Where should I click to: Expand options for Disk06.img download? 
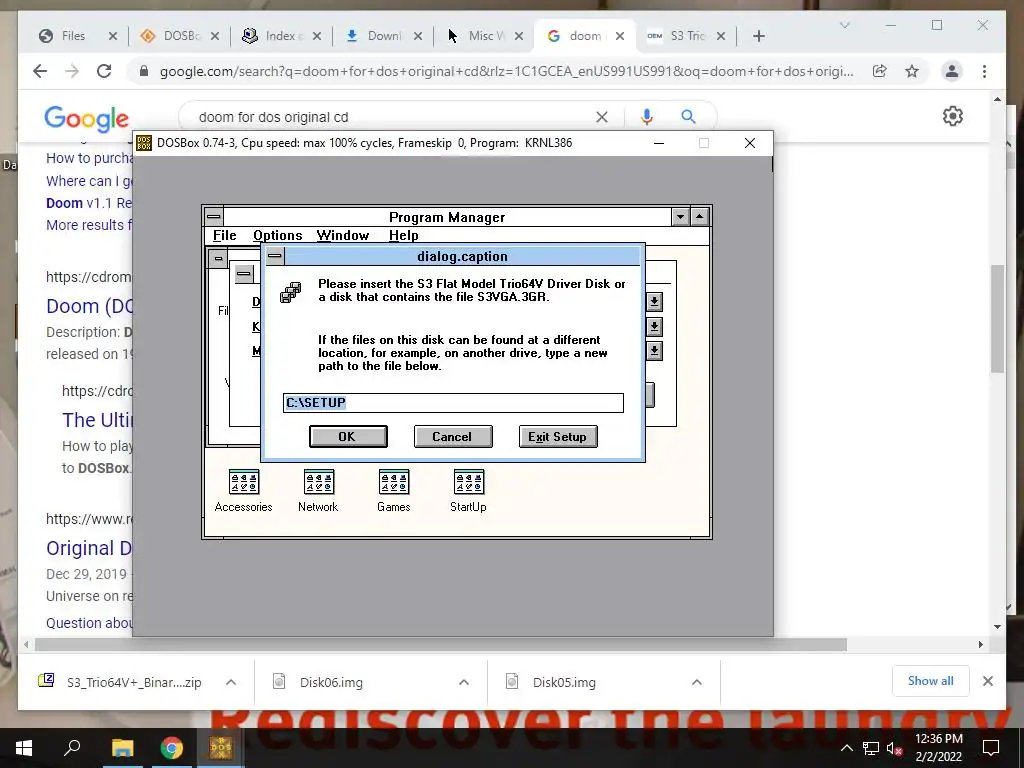pyautogui.click(x=464, y=682)
